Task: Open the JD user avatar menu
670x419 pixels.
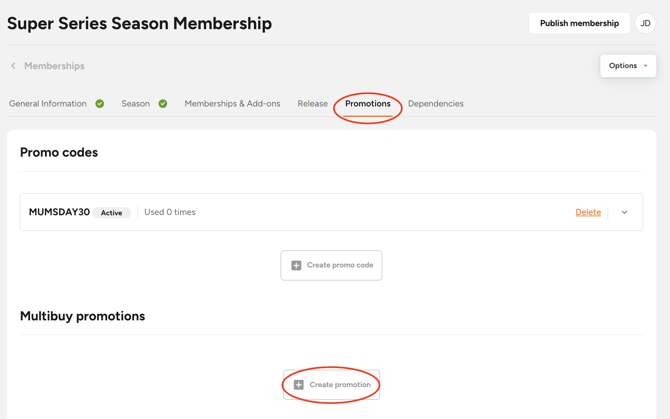Action: [645, 23]
